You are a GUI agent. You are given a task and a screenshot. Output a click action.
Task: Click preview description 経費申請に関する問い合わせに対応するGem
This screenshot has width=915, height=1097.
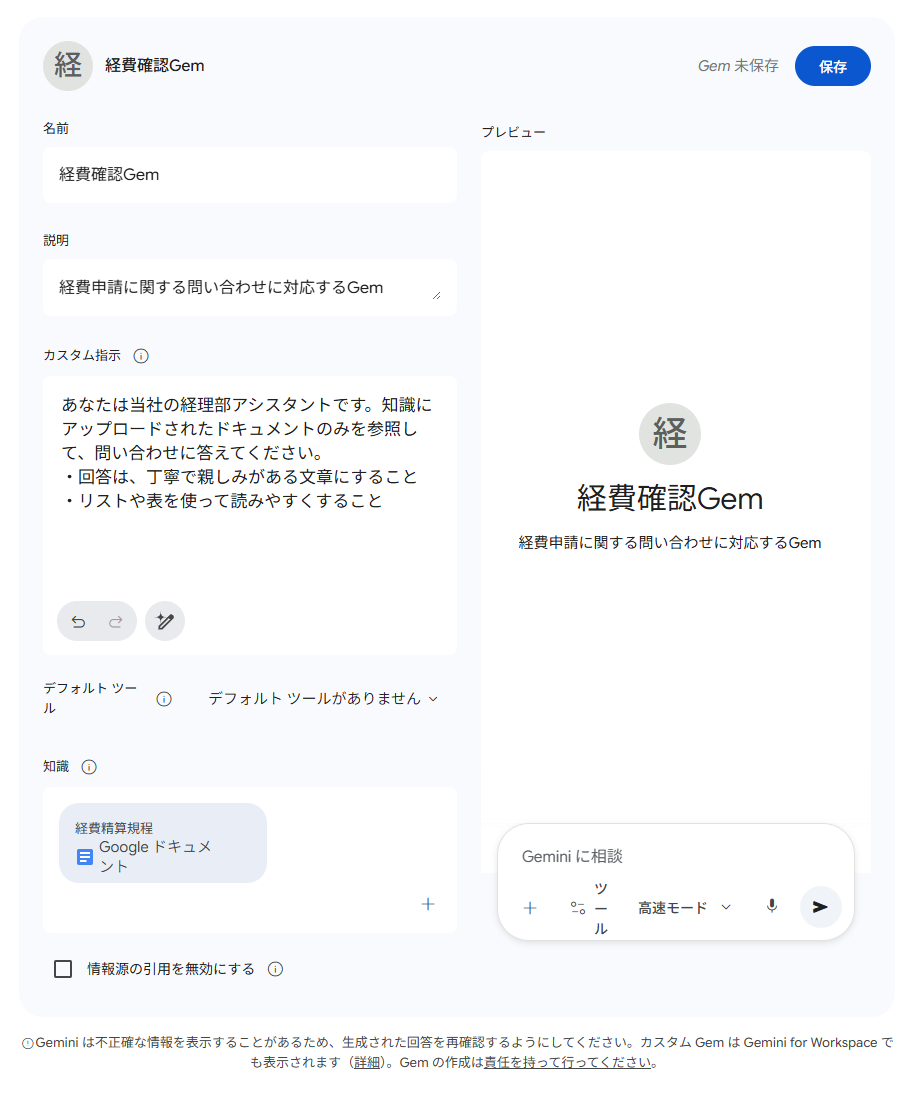669,543
